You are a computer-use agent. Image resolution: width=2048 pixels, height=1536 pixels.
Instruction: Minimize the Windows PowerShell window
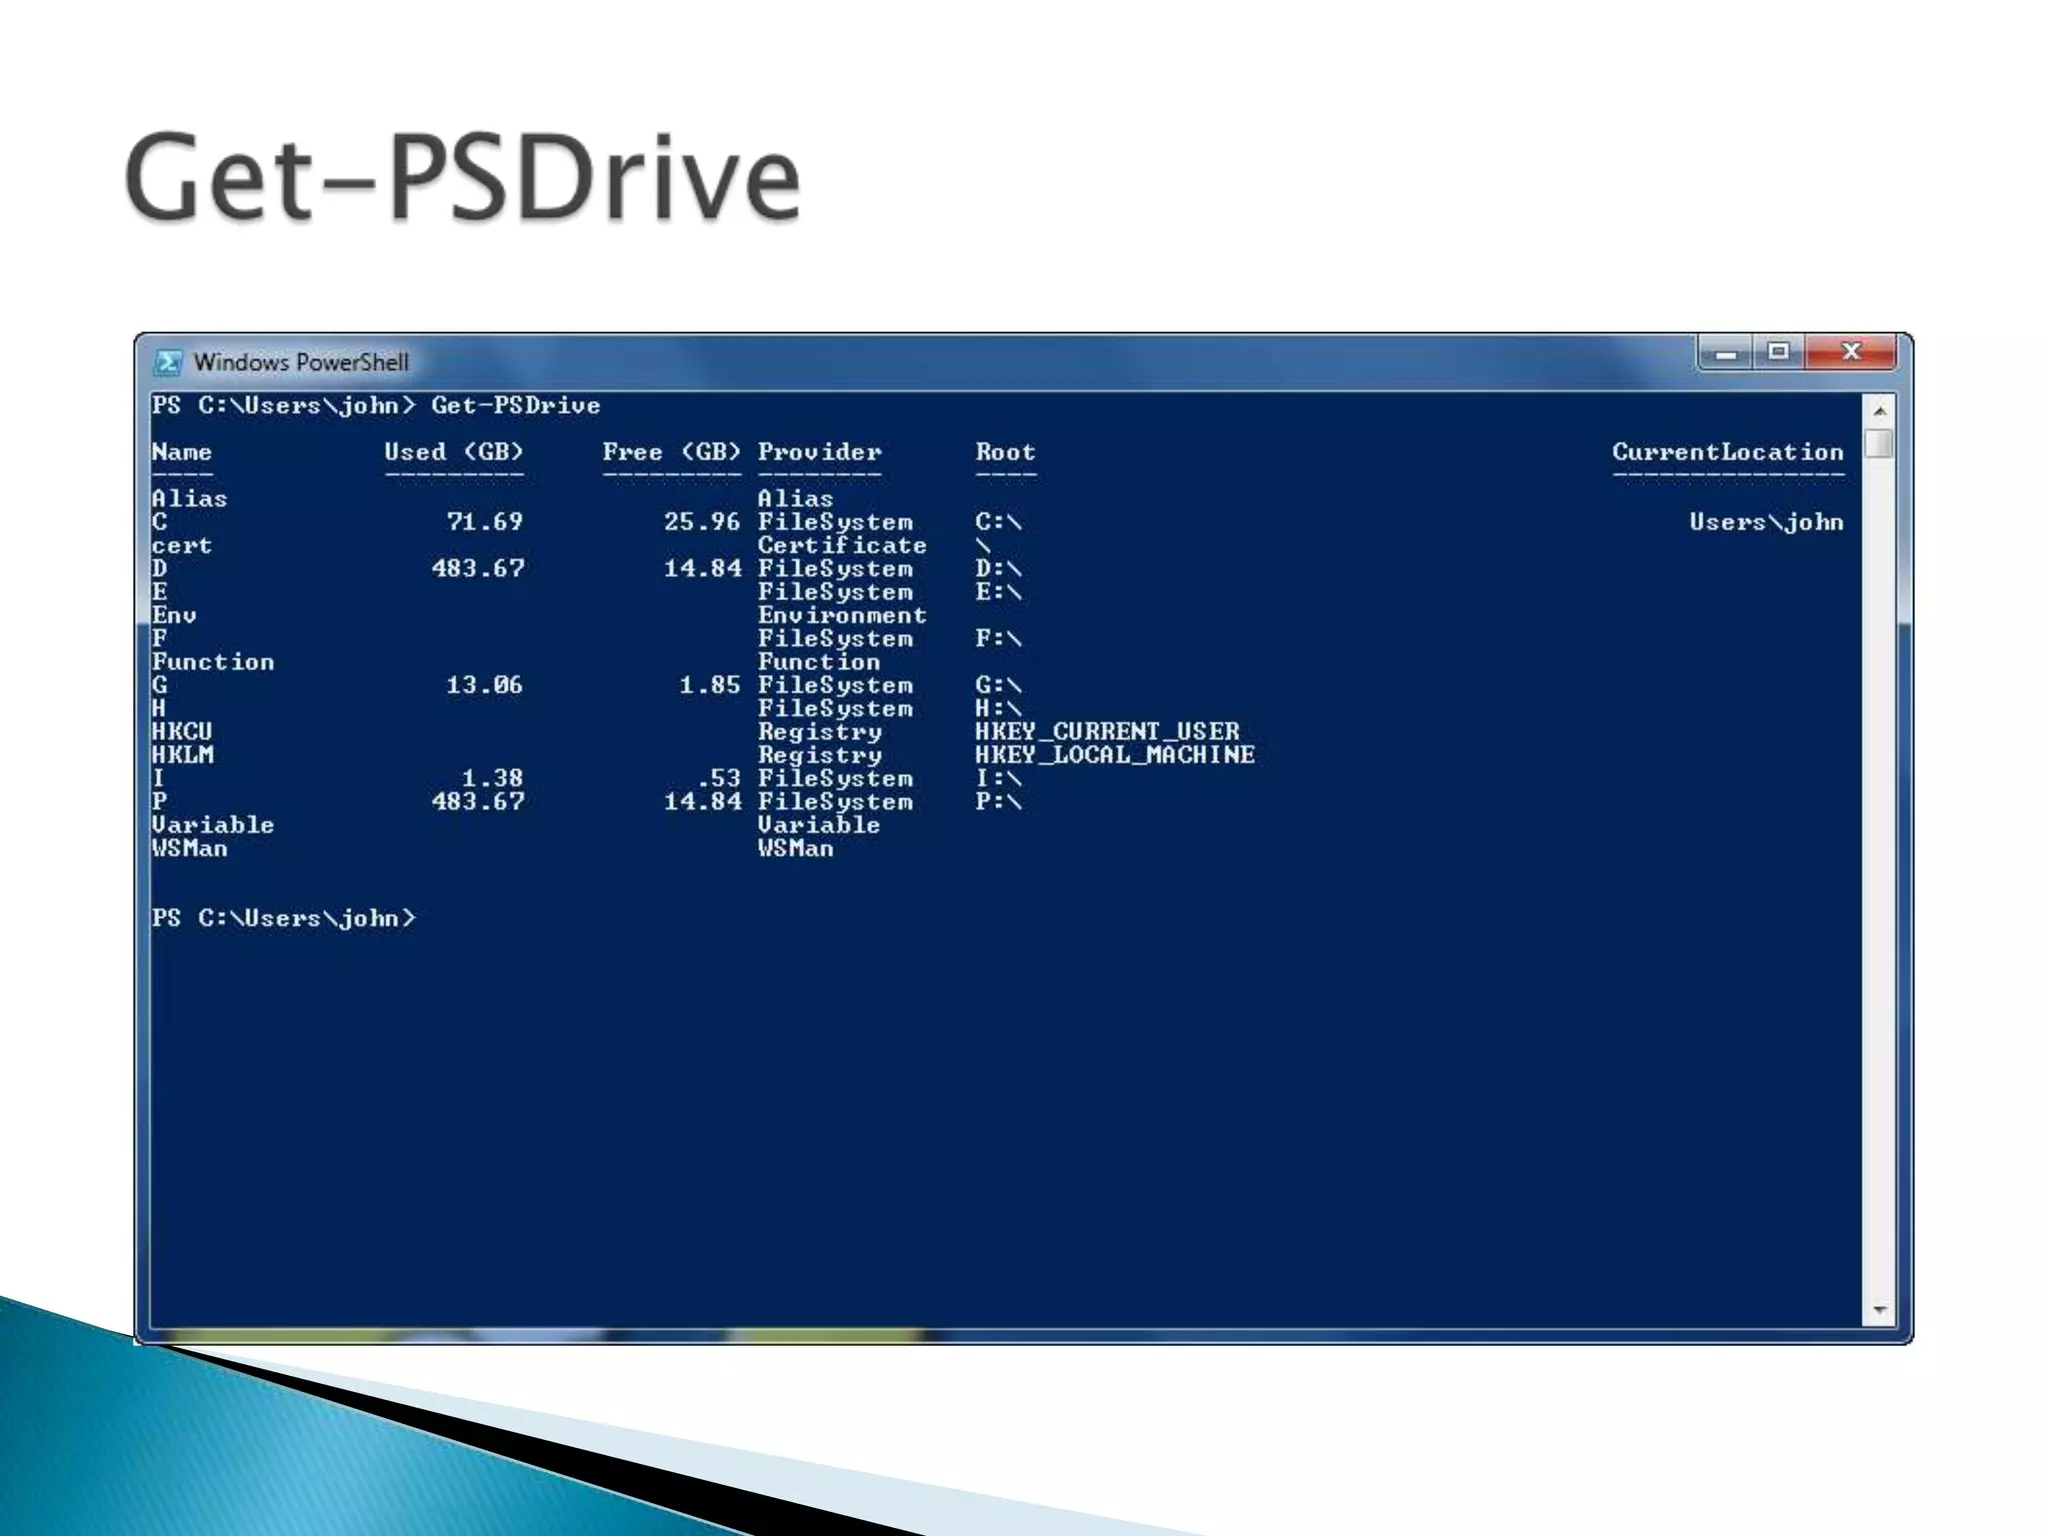[1725, 353]
